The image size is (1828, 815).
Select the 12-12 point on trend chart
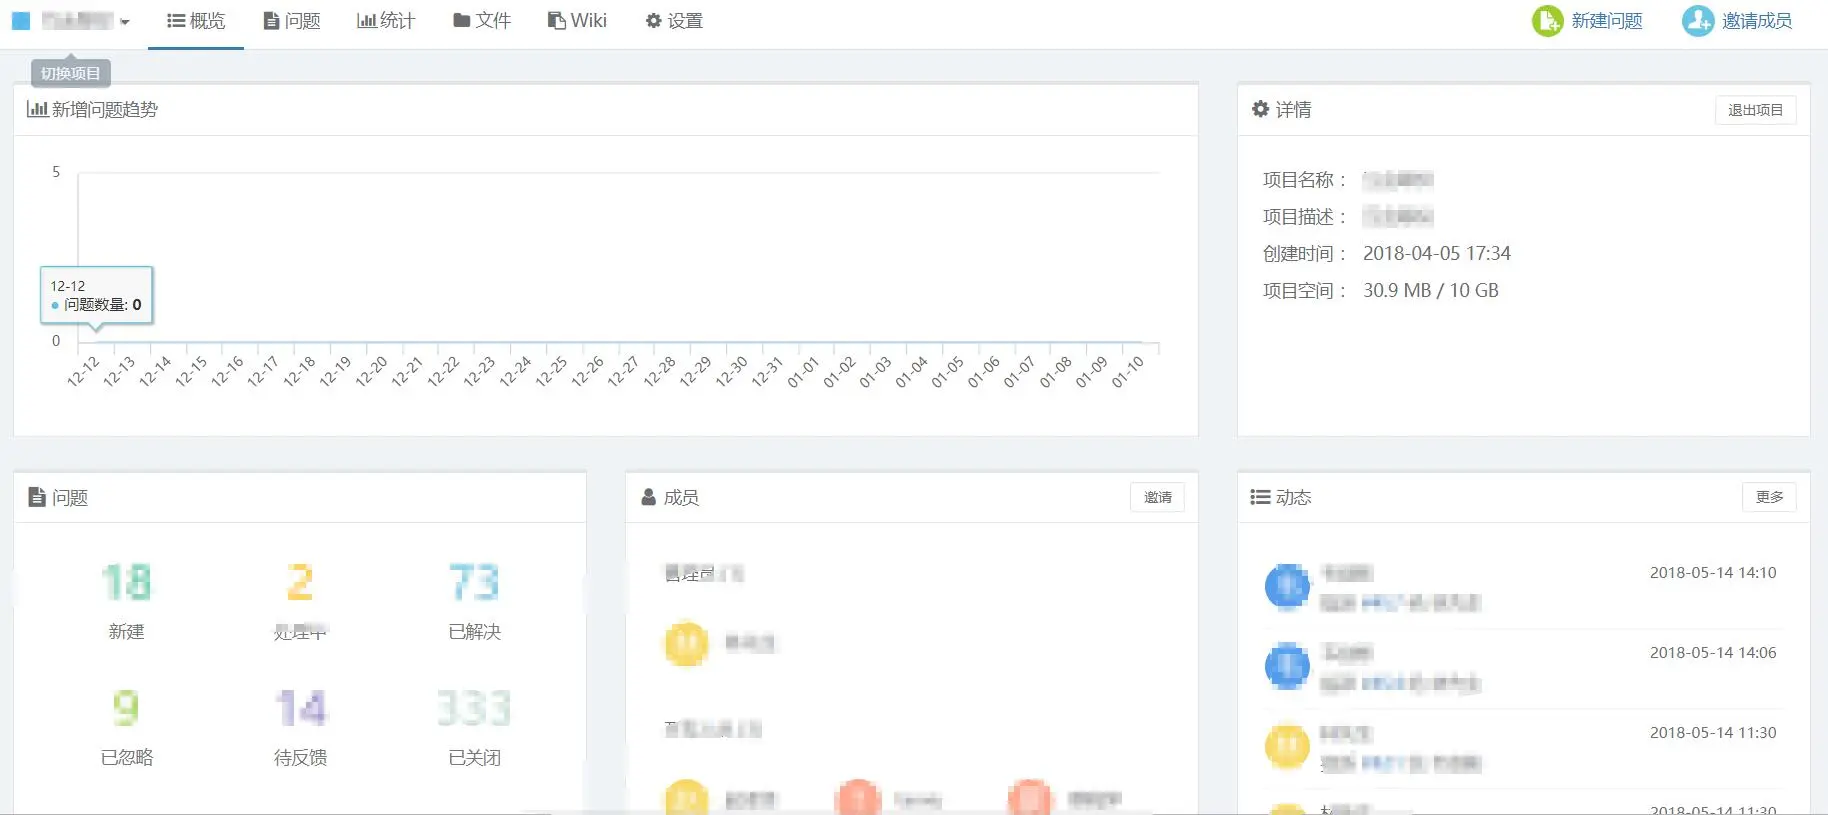click(x=96, y=341)
